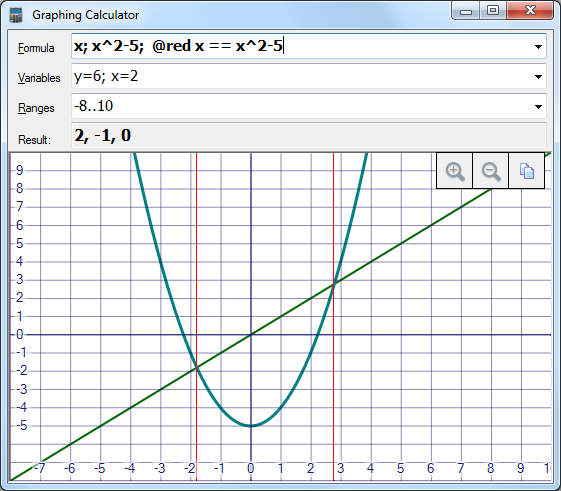This screenshot has height=491, width=561.
Task: Click the Variables label
Action: pyautogui.click(x=39, y=78)
